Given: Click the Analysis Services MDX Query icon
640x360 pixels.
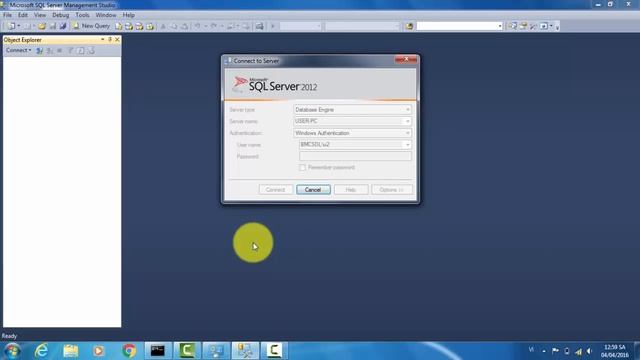Looking at the screenshot, I should click(x=129, y=26).
